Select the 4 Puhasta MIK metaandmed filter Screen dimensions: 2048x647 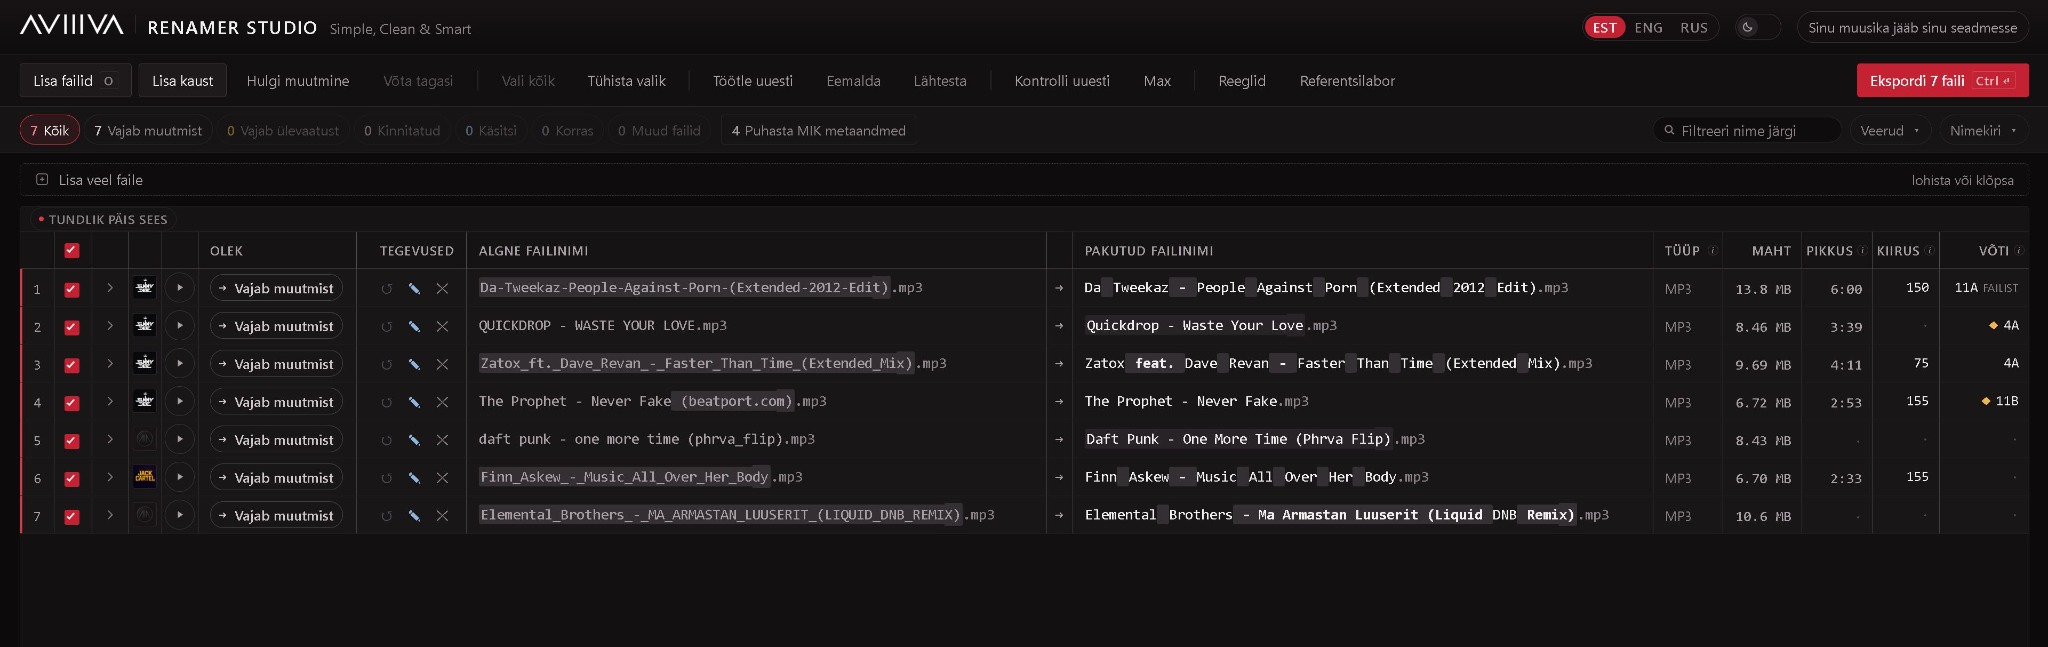tap(819, 130)
